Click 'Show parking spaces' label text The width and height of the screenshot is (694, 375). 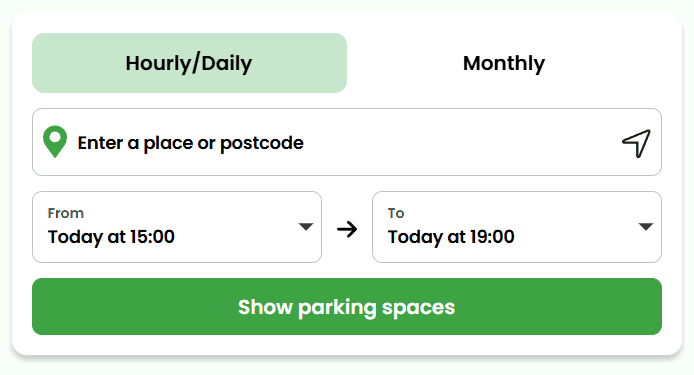(347, 307)
